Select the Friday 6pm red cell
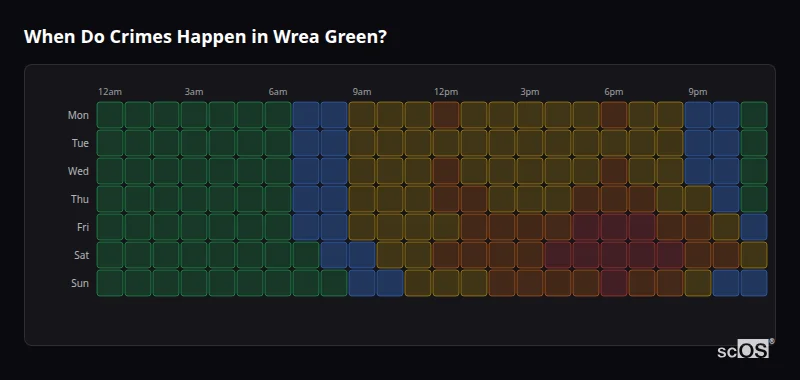This screenshot has height=380, width=800. click(x=614, y=227)
